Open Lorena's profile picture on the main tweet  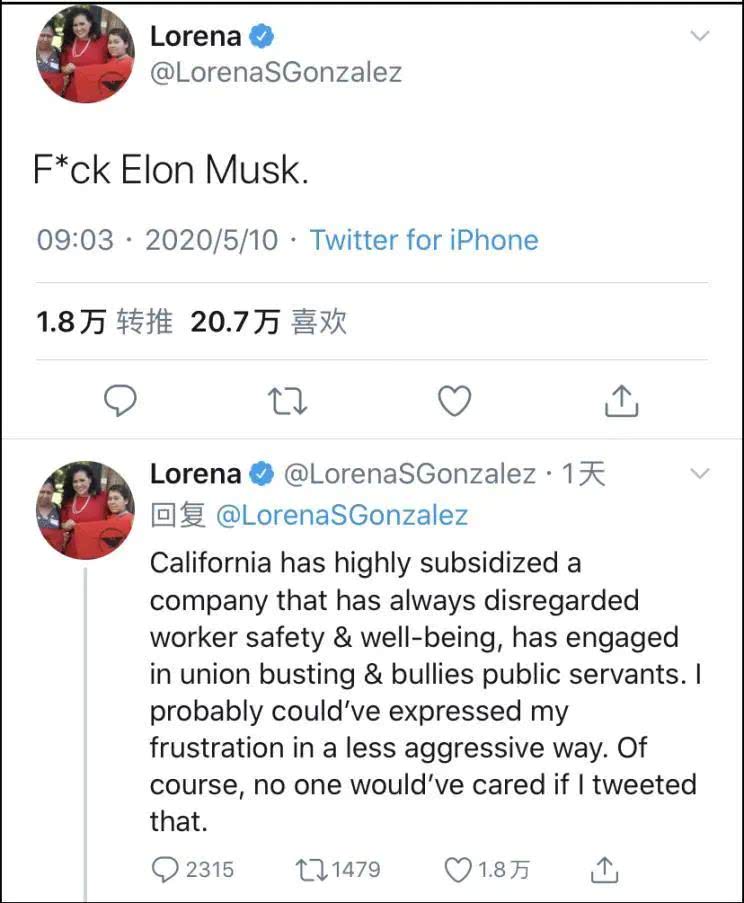[x=85, y=52]
